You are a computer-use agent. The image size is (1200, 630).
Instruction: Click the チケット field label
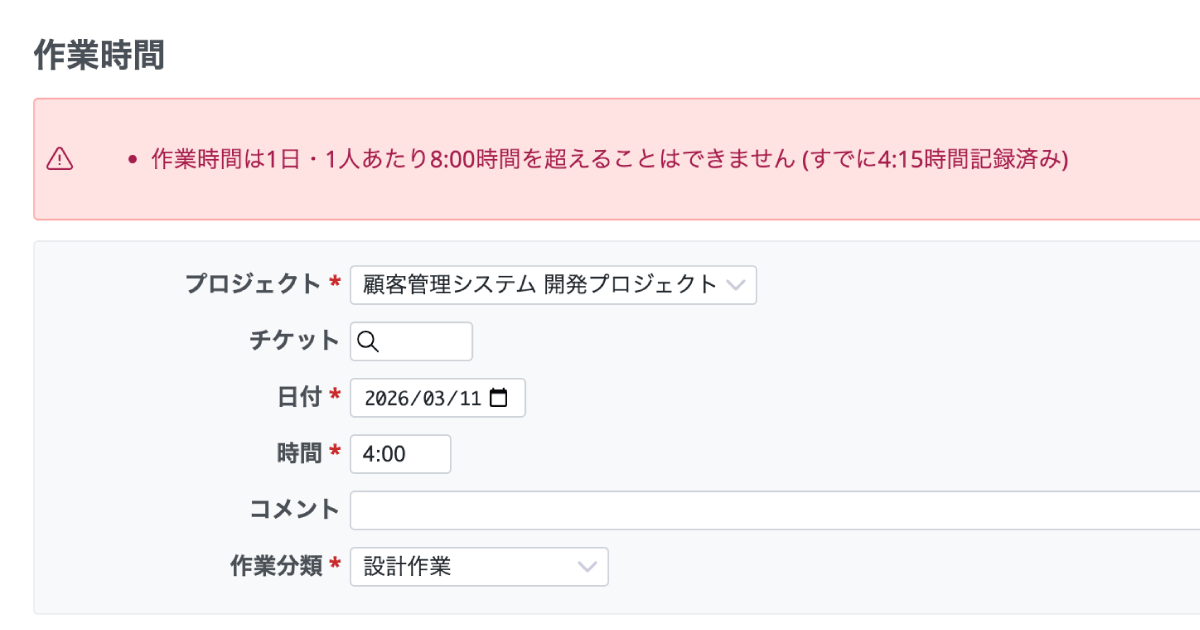(294, 341)
